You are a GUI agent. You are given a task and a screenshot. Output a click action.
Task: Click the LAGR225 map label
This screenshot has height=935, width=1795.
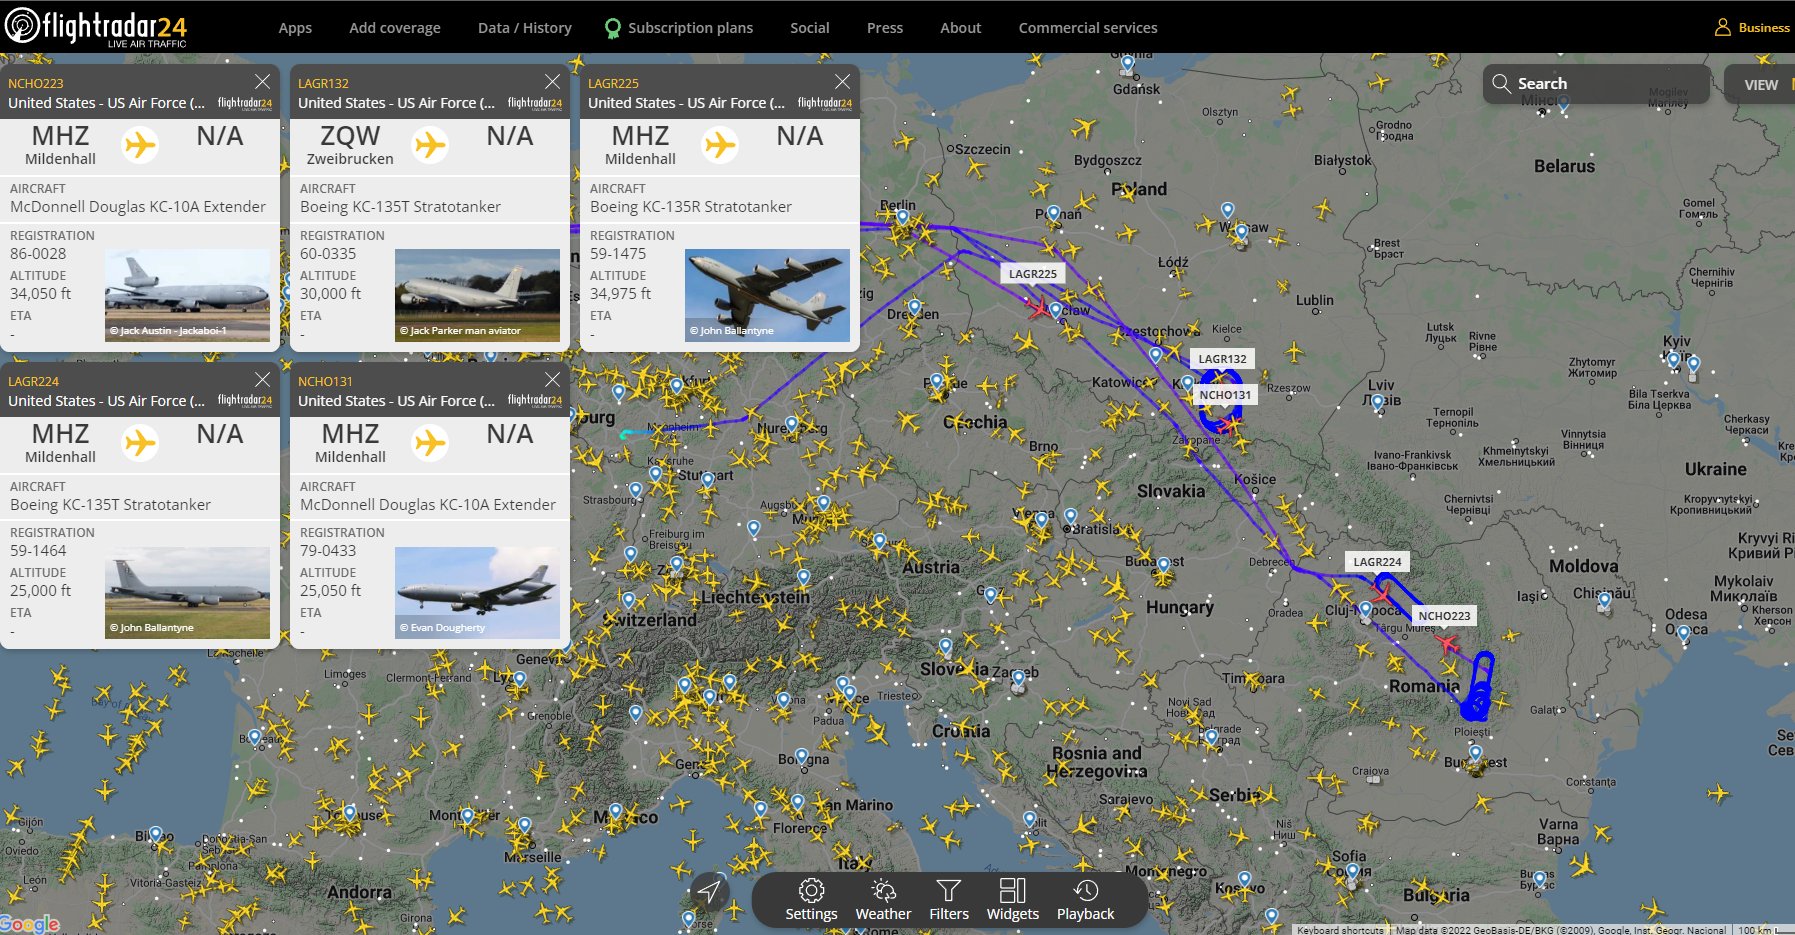(1032, 273)
